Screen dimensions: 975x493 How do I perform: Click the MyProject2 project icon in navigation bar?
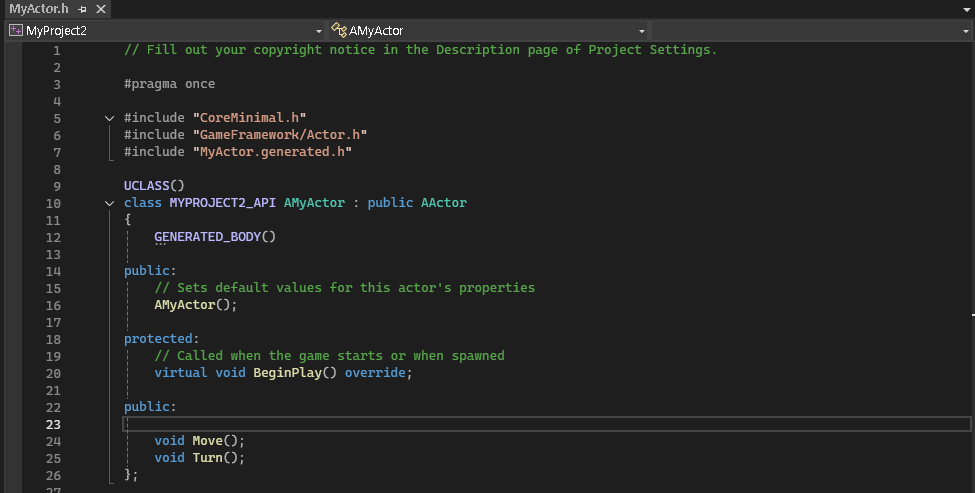click(x=16, y=30)
